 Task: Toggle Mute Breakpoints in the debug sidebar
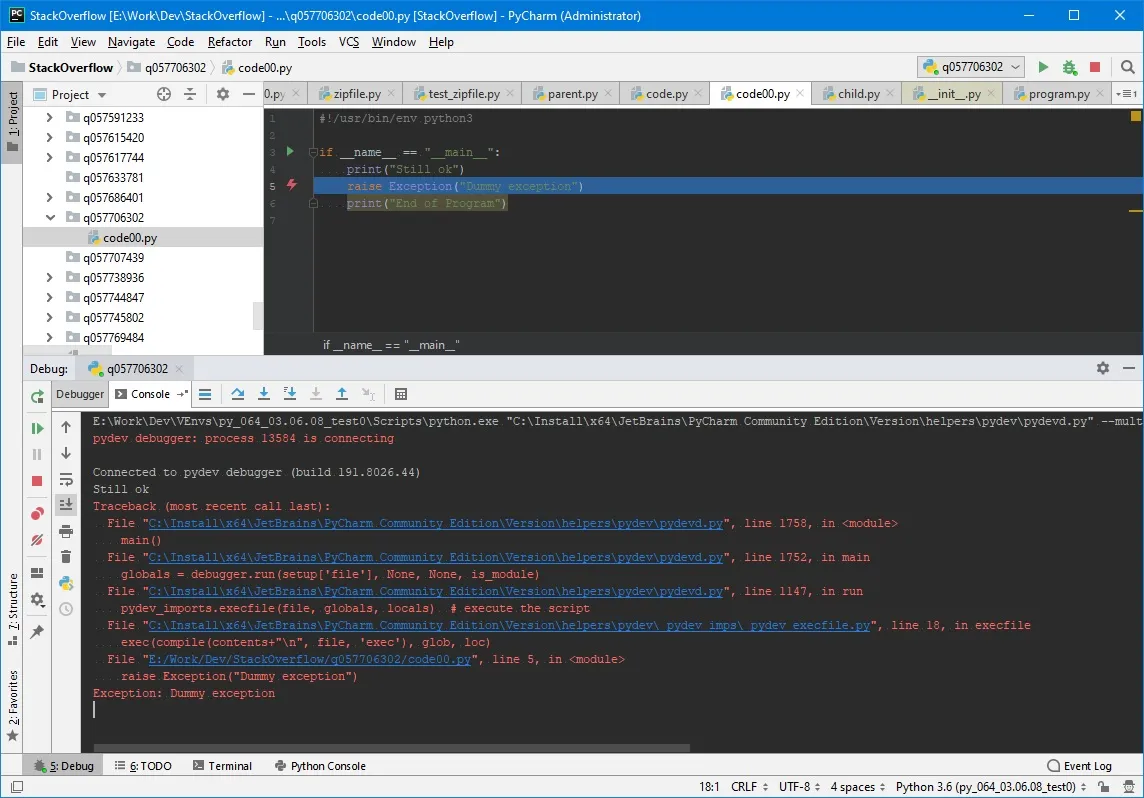(x=37, y=540)
